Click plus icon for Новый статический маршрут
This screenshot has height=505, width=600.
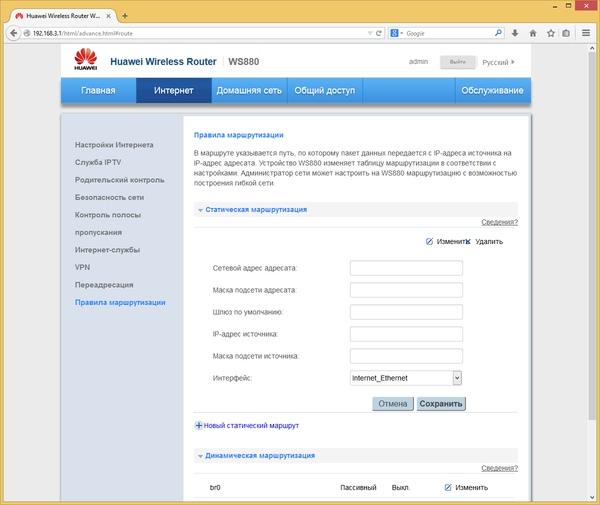tap(199, 425)
